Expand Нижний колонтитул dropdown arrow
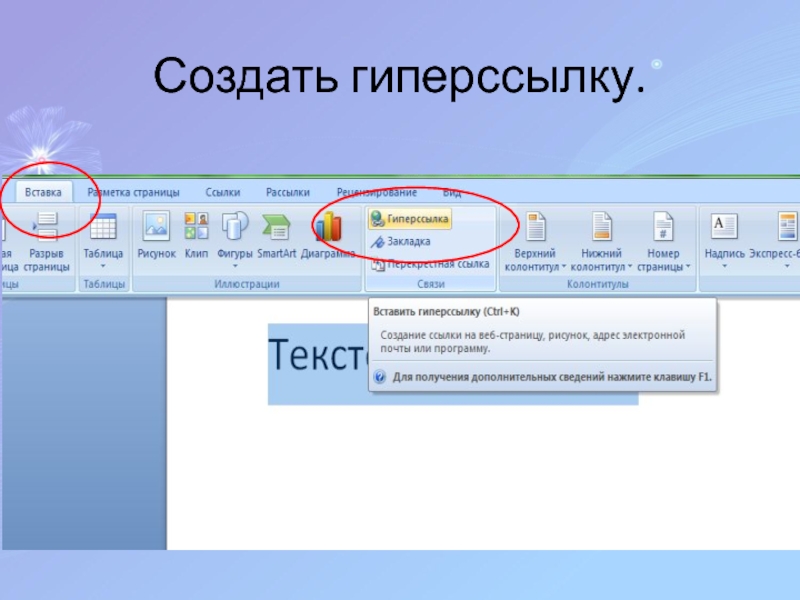Image resolution: width=800 pixels, height=600 pixels. tap(630, 266)
